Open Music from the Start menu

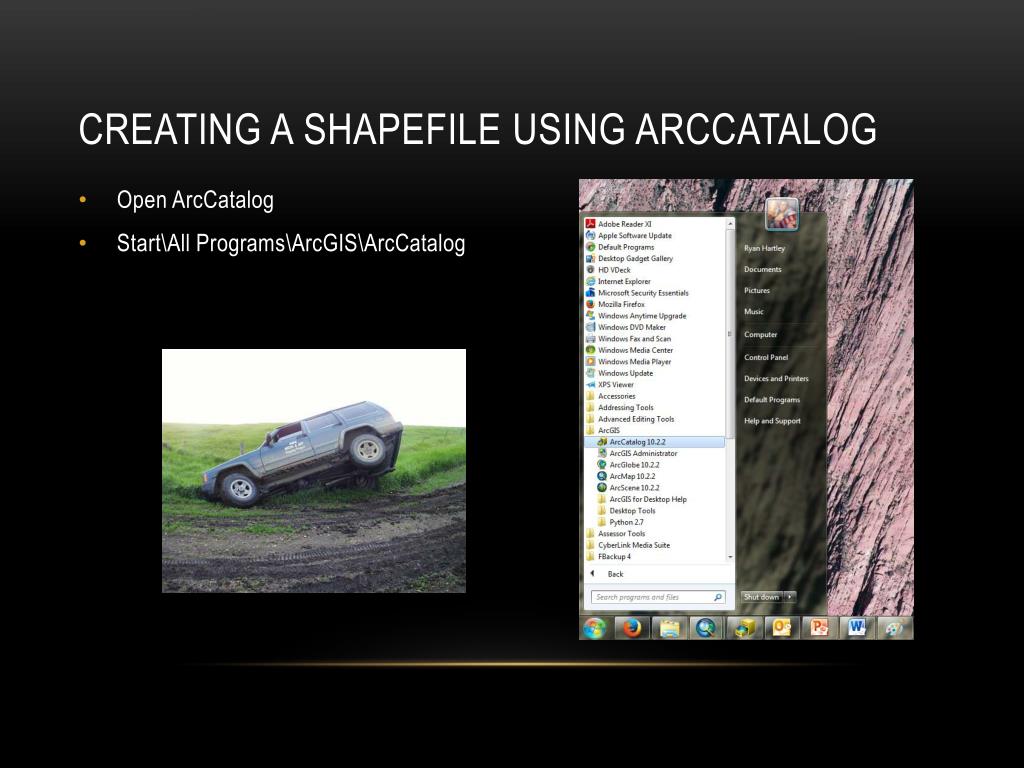[754, 312]
